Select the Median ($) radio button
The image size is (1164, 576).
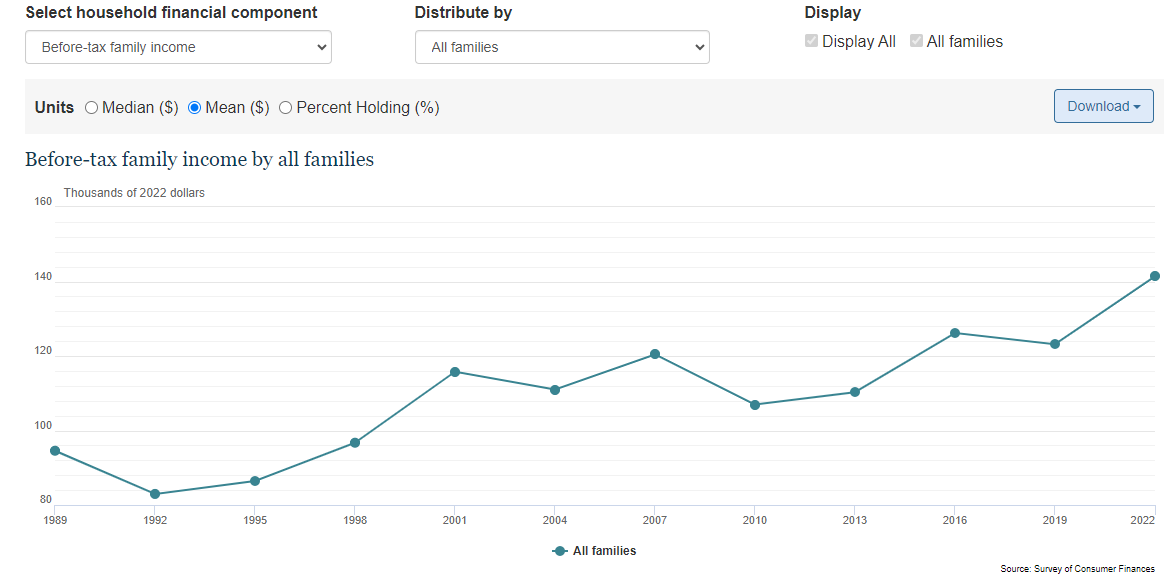[x=92, y=108]
